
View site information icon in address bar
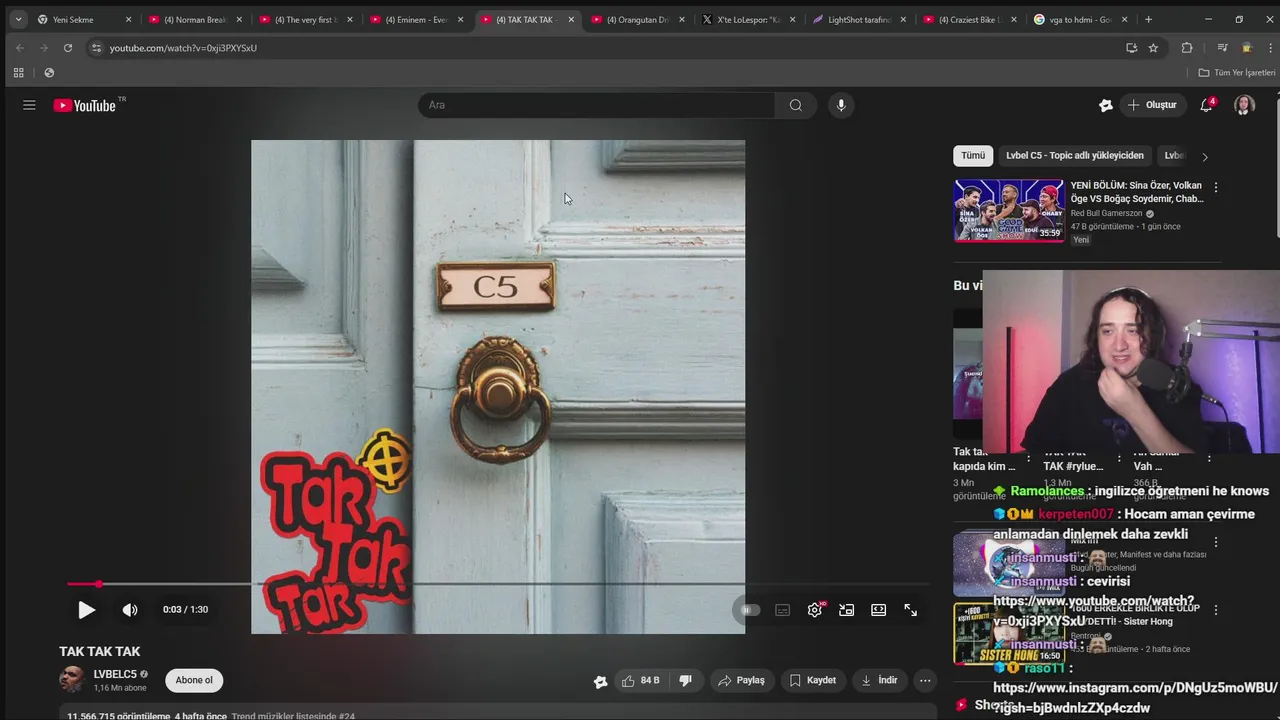[96, 48]
